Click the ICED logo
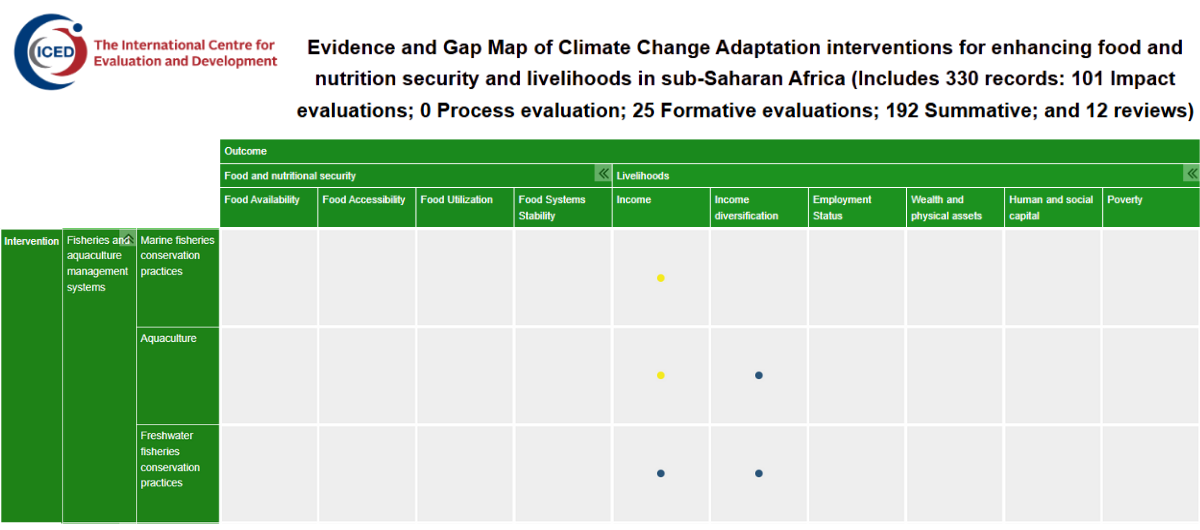The height and width of the screenshot is (530, 1200). (x=50, y=52)
